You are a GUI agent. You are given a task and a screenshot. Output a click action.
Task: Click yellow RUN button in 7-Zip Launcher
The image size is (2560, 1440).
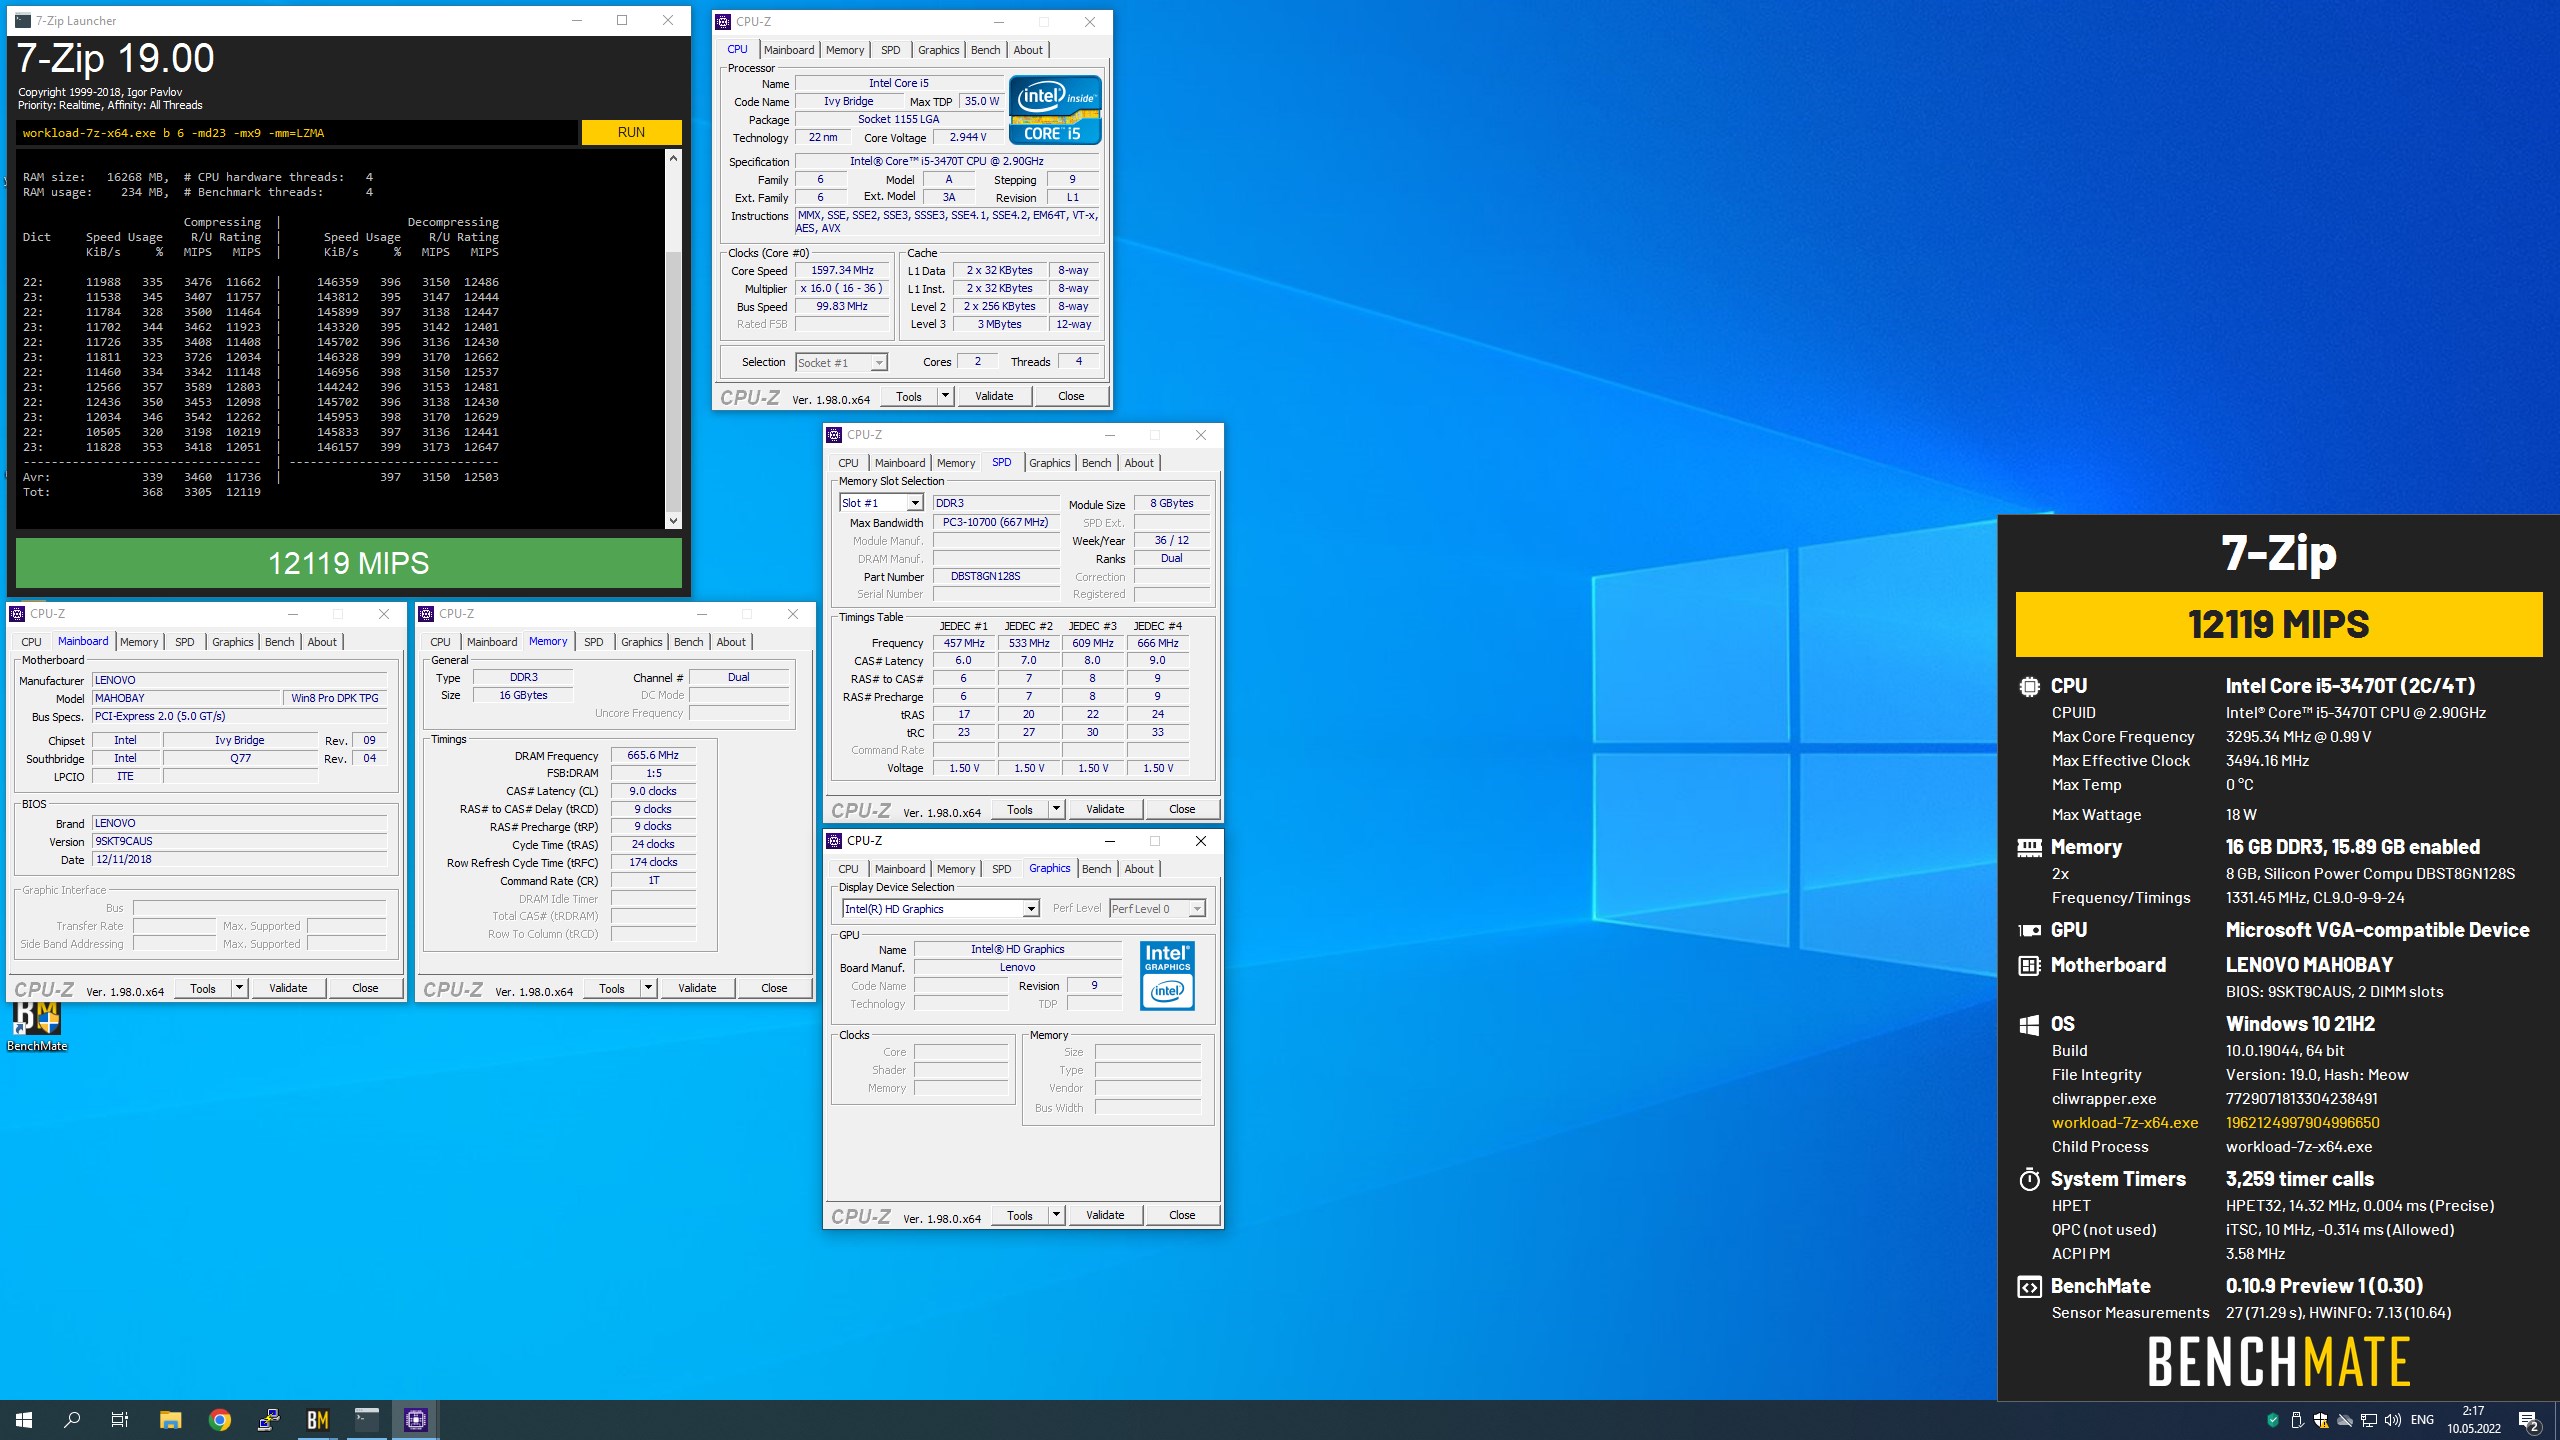(631, 132)
